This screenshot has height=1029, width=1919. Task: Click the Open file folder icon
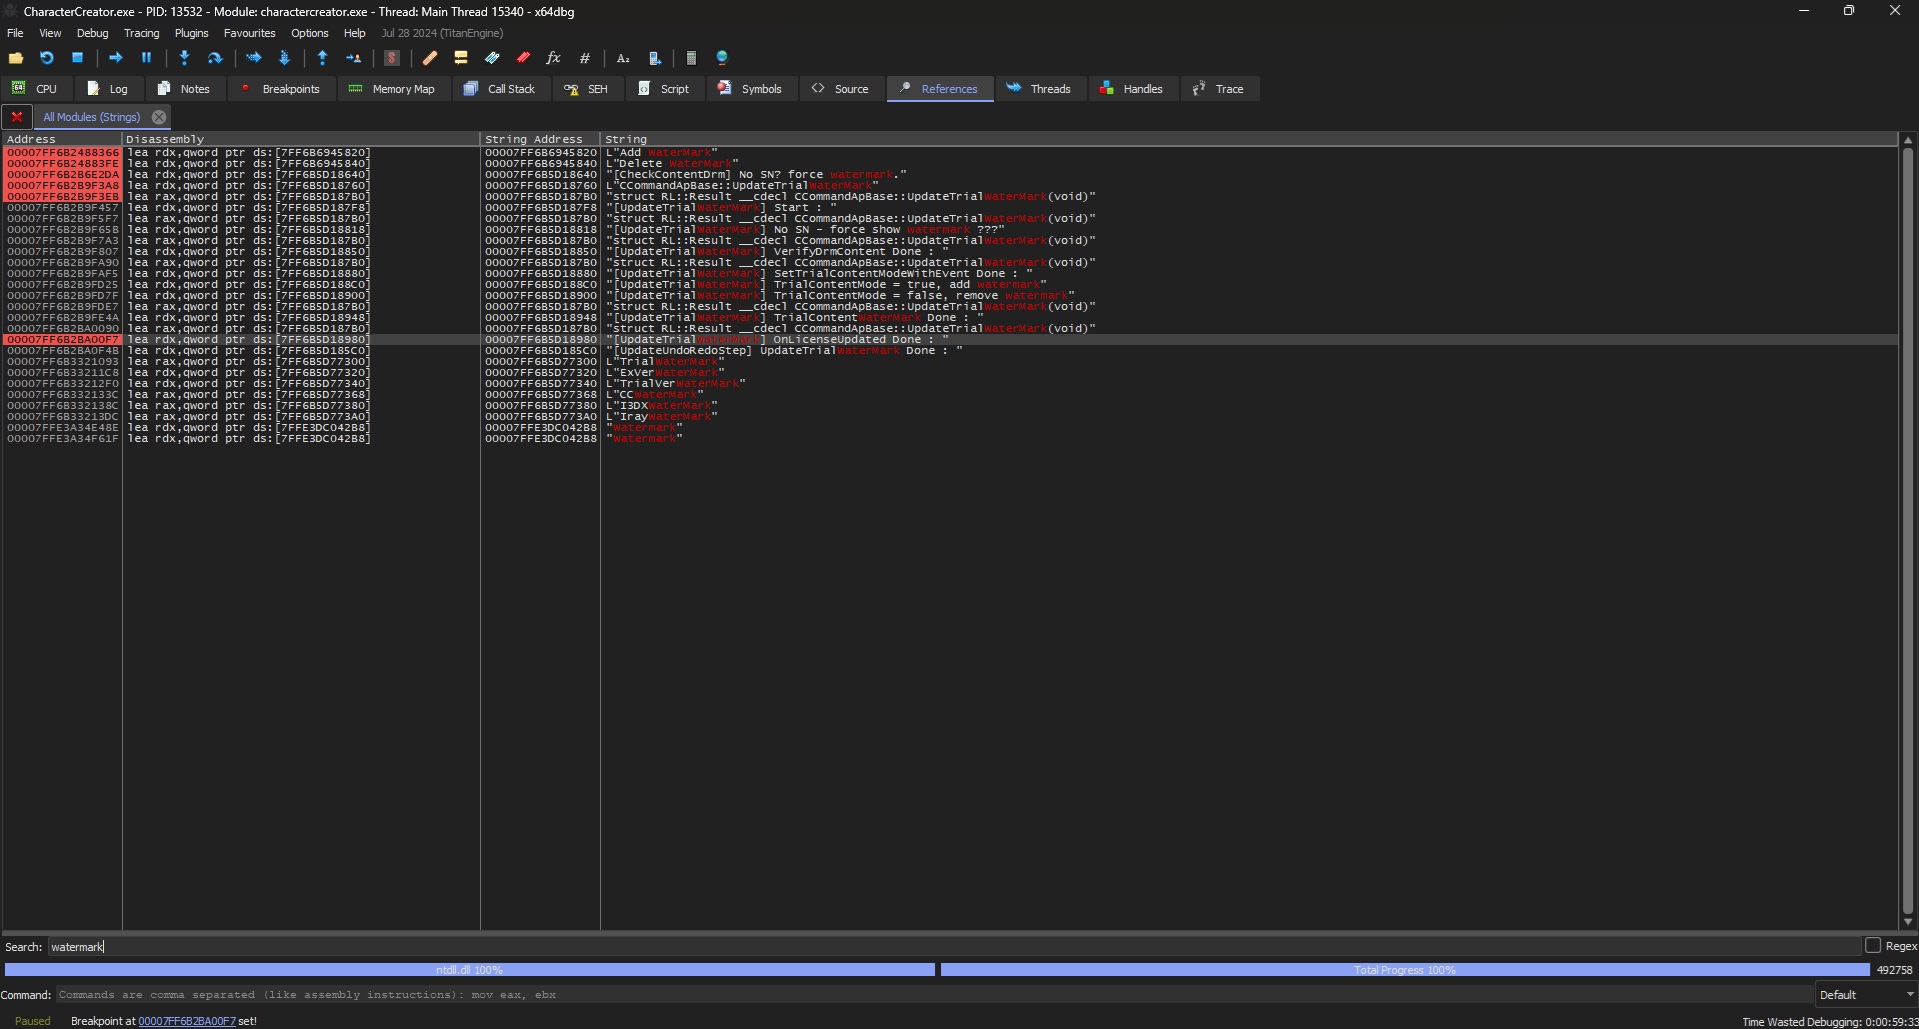pyautogui.click(x=16, y=58)
